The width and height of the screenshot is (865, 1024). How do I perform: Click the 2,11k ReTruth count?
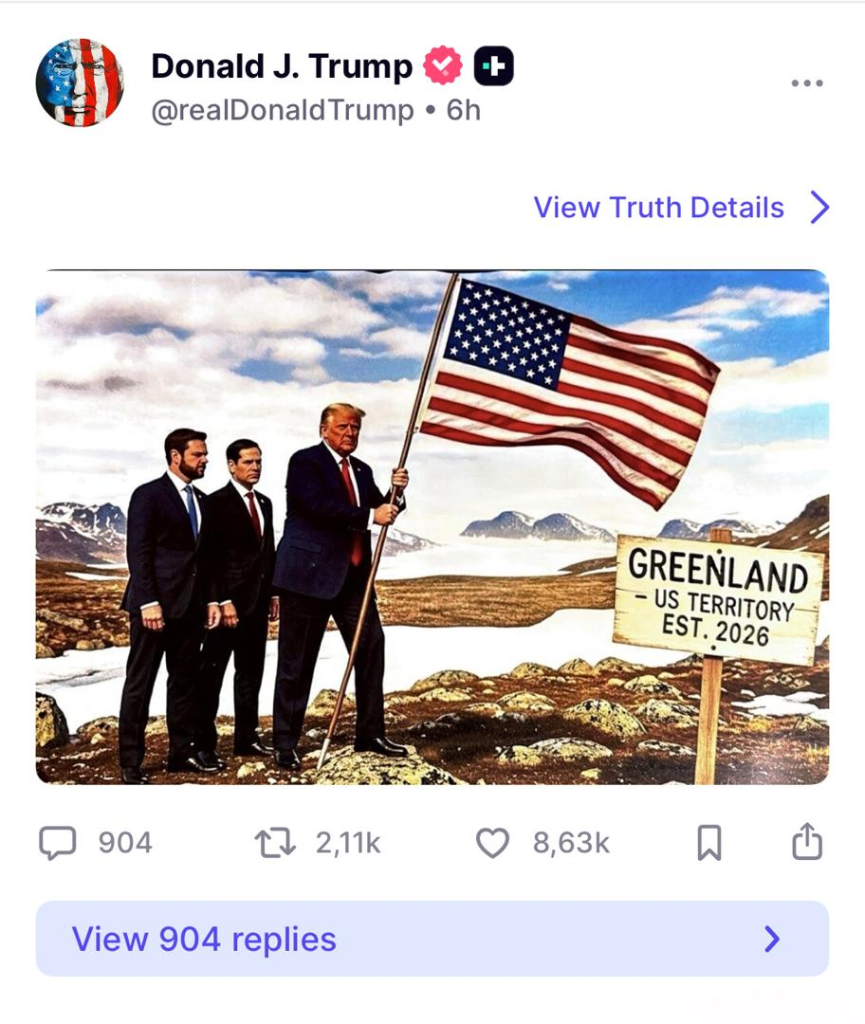pos(348,843)
